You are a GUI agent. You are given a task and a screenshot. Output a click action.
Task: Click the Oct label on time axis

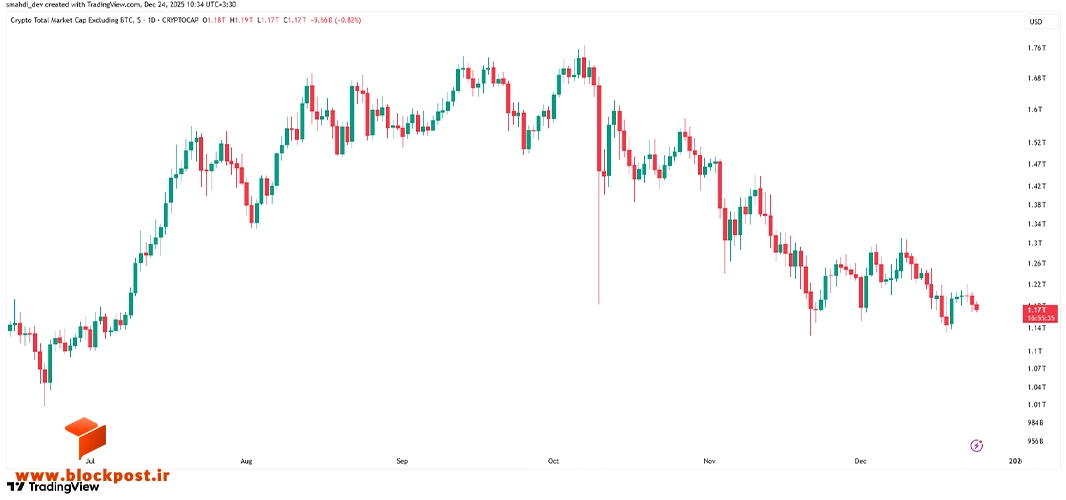[x=553, y=461]
